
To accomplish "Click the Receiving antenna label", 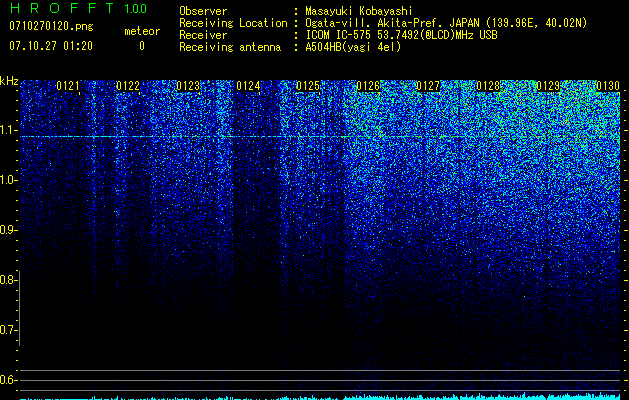I will [230, 47].
